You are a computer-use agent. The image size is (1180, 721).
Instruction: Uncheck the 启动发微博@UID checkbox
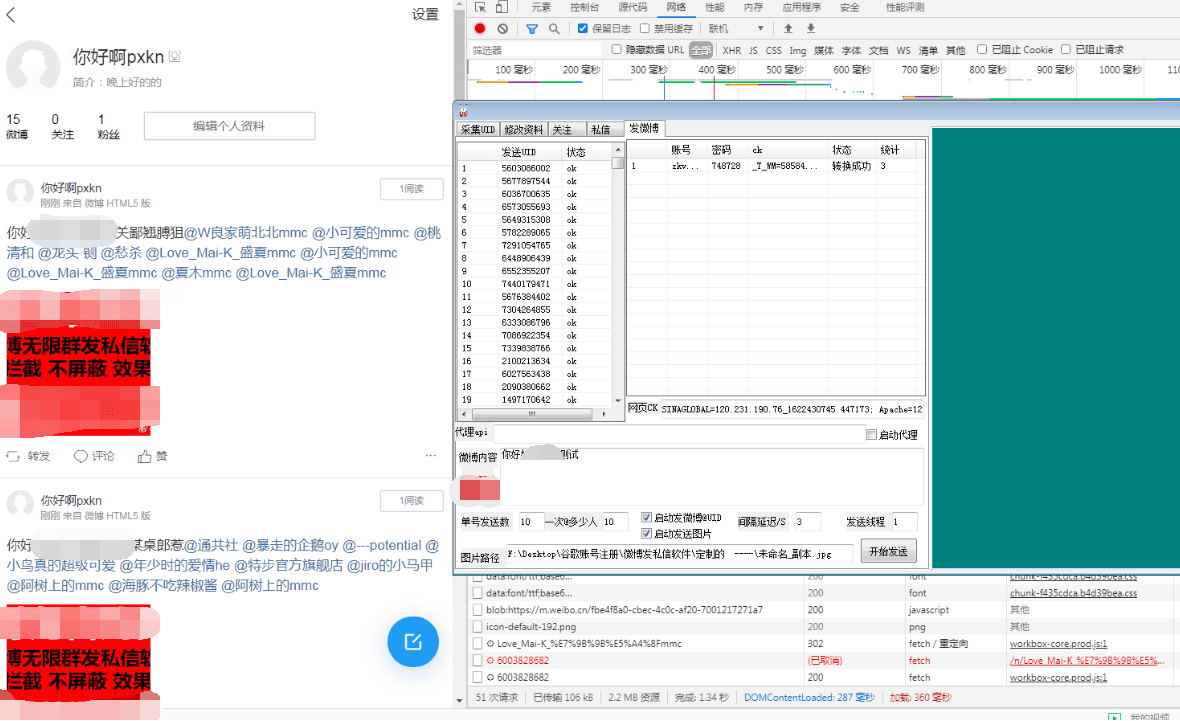pos(646,518)
